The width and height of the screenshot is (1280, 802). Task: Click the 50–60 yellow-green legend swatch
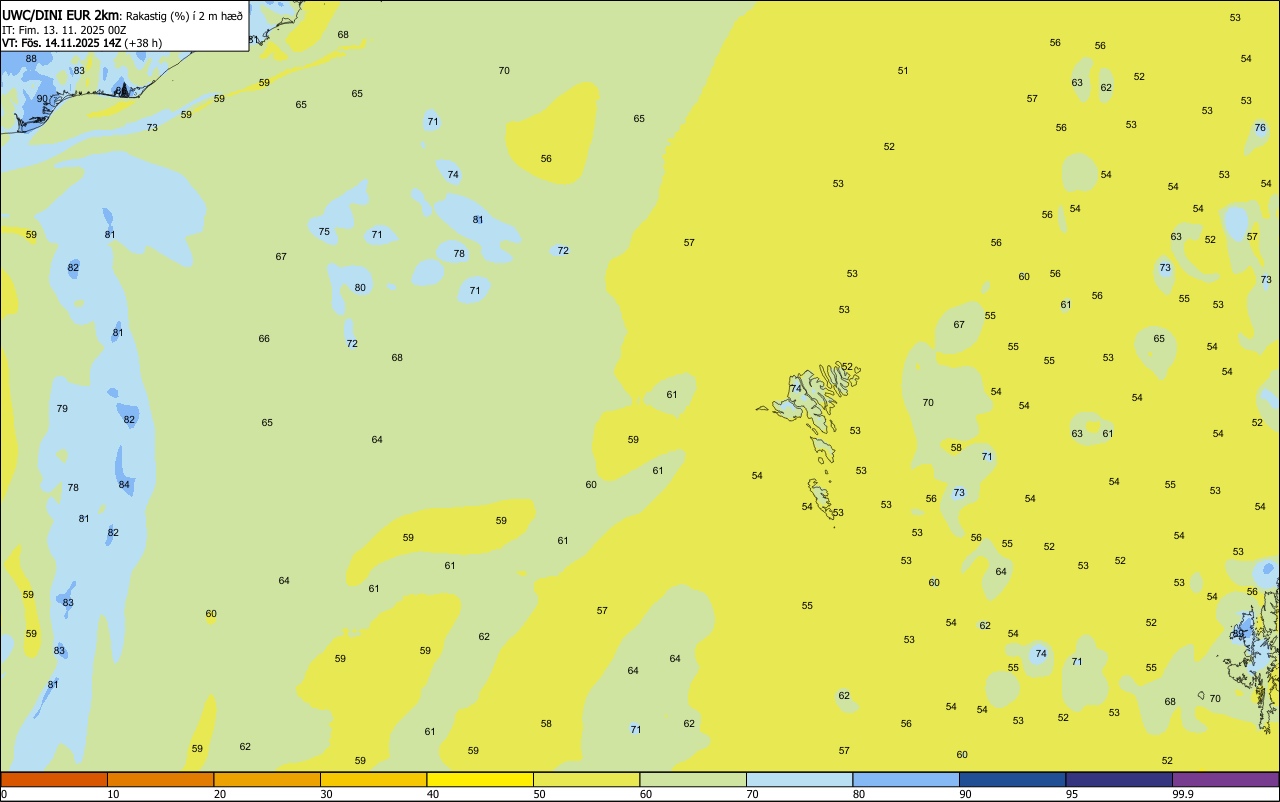click(586, 779)
